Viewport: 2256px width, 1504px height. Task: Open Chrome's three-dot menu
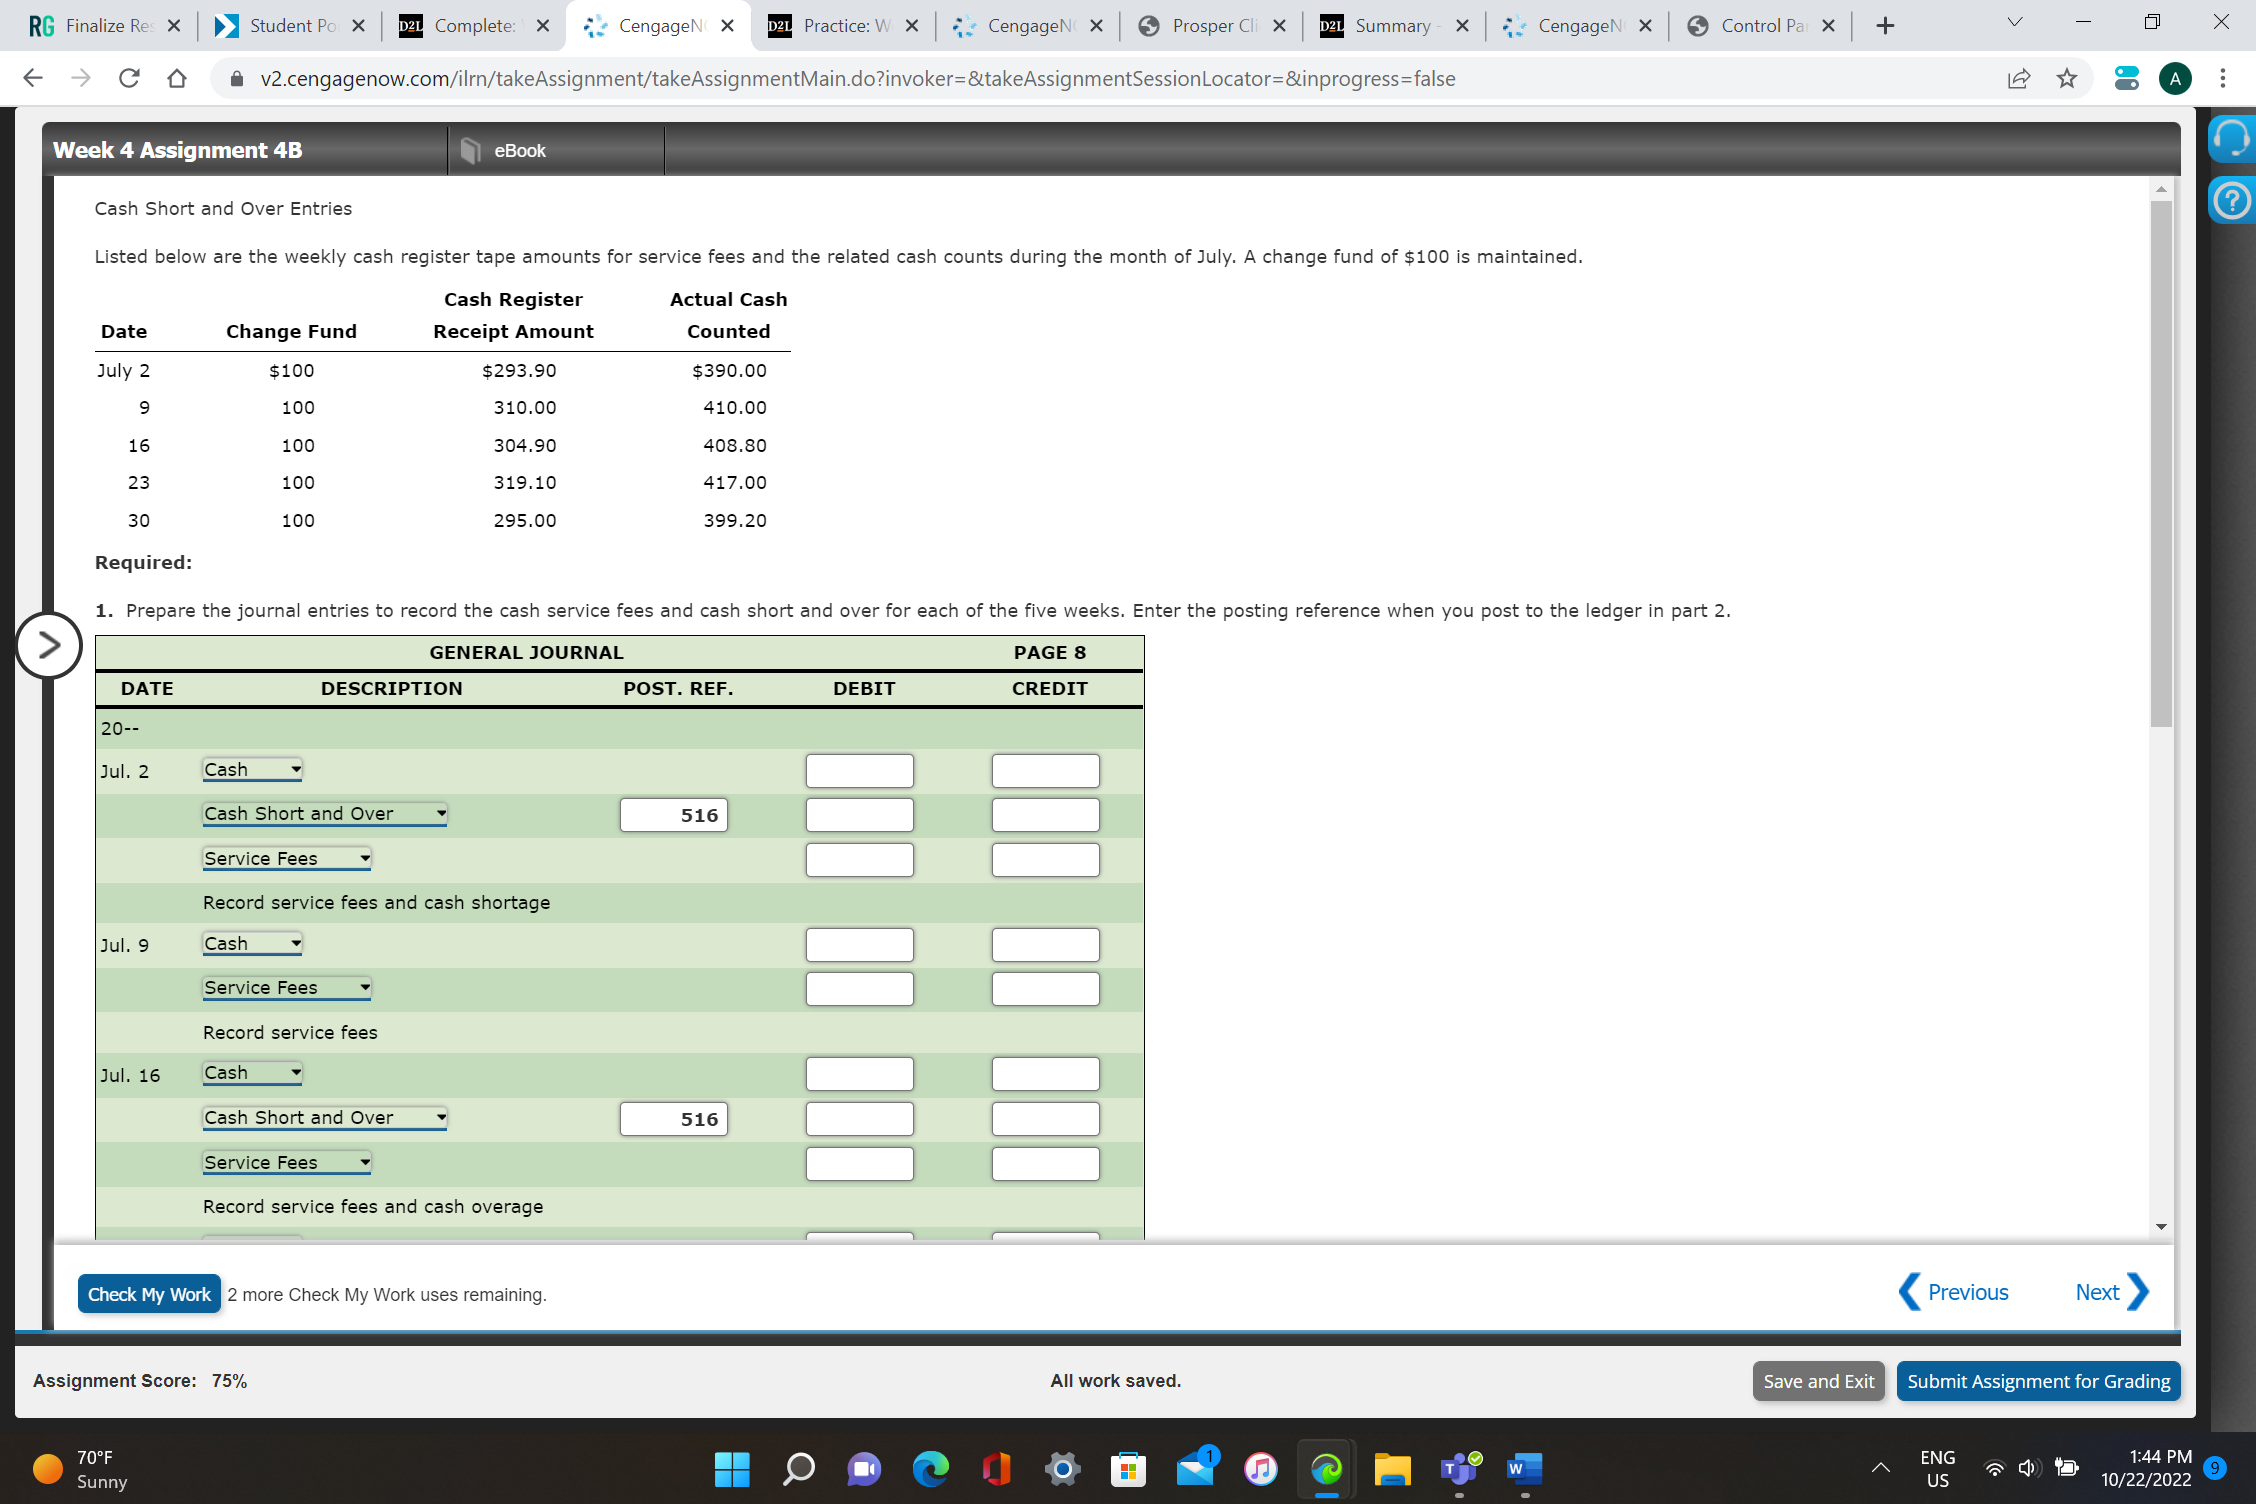(2221, 78)
